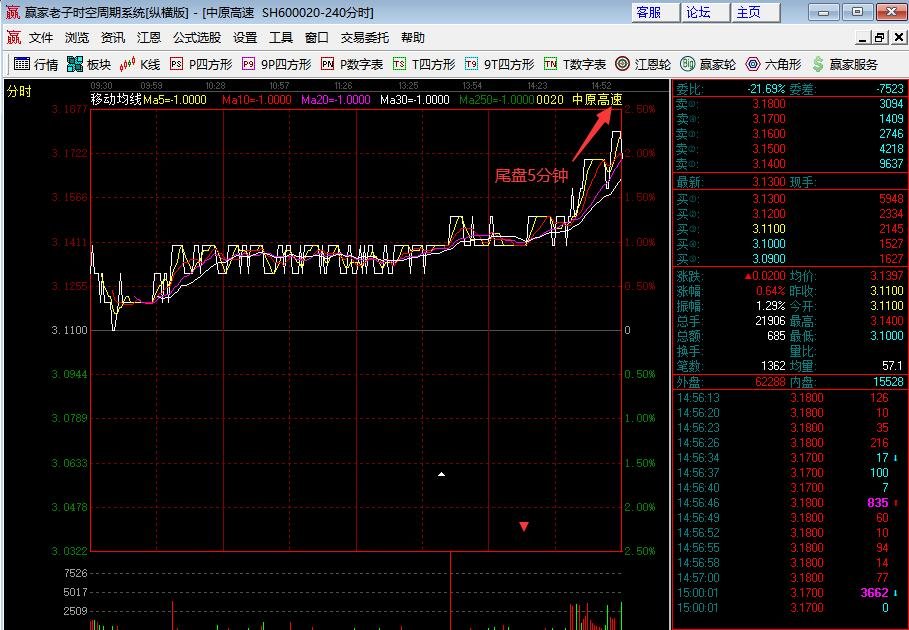
Task: Open the 工具 menu
Action: (281, 38)
